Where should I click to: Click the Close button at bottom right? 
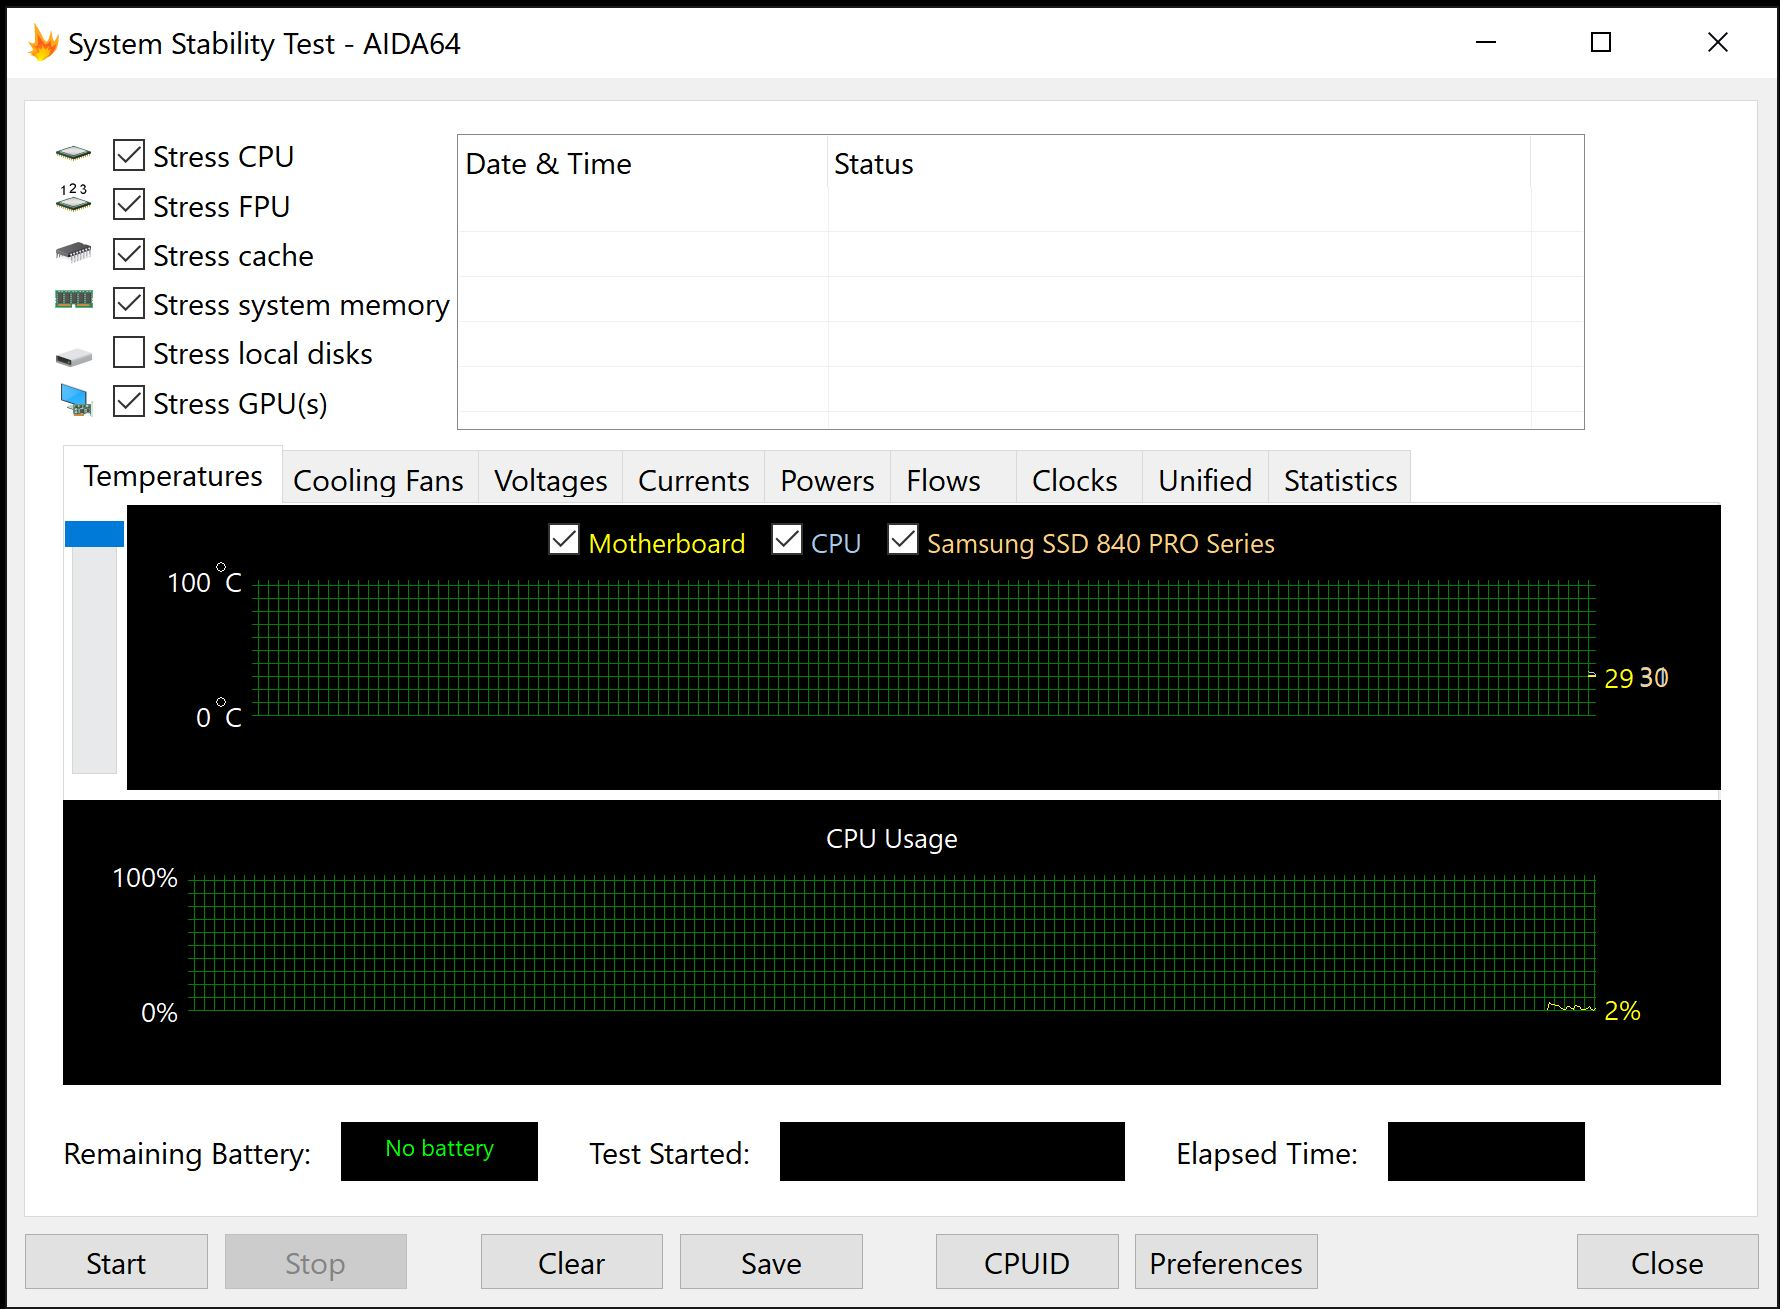1667,1262
